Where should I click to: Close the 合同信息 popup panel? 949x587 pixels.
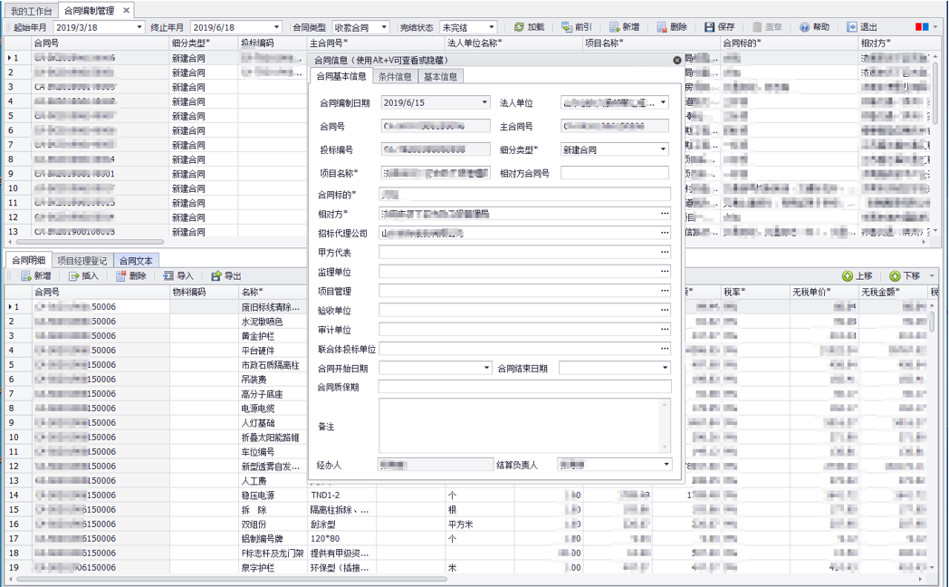click(677, 60)
